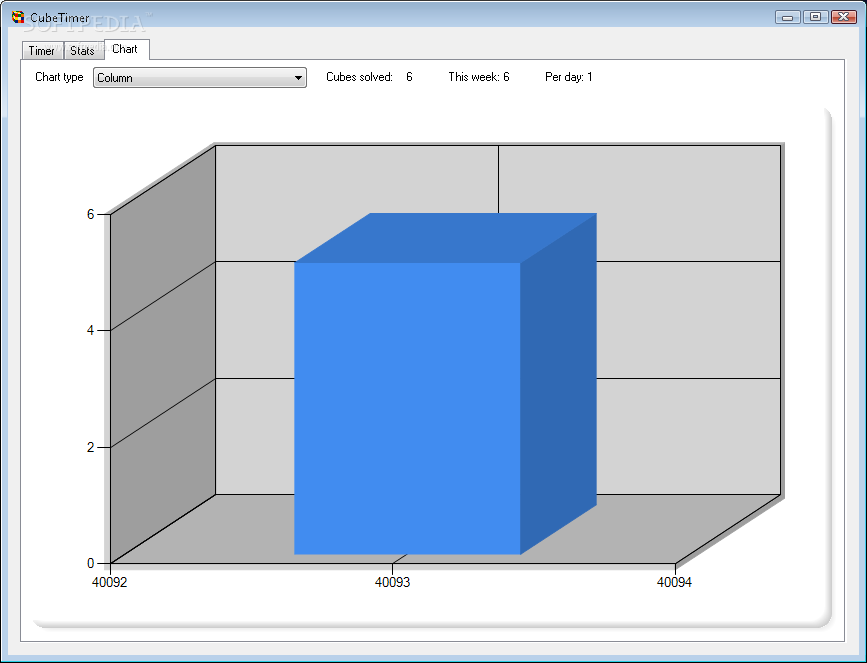
Task: Click the 40093 x-axis label
Action: click(x=393, y=582)
